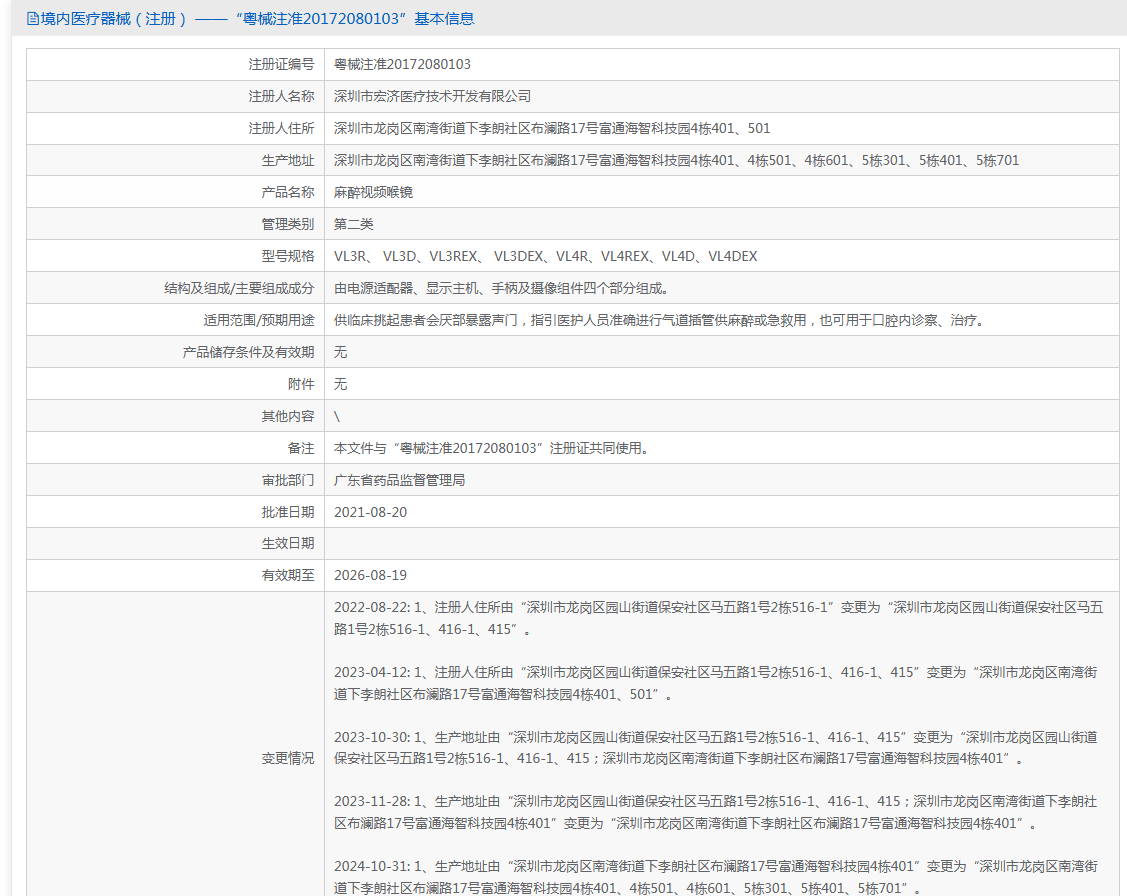Viewport: 1127px width, 896px height.
Task: Select the 2022-08-22 change record entry
Action: click(x=719, y=619)
